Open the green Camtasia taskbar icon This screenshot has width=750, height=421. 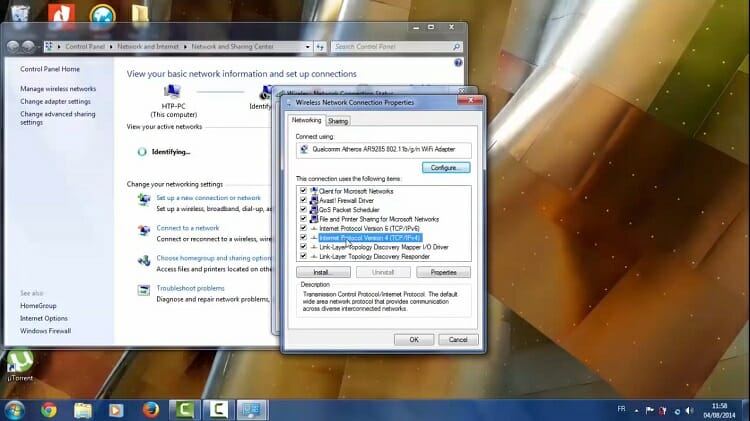[x=184, y=410]
